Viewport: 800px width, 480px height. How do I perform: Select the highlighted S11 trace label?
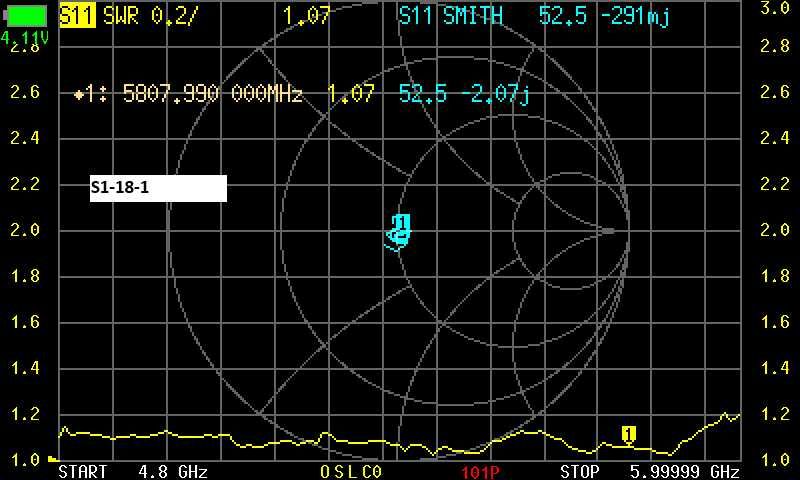pos(77,16)
